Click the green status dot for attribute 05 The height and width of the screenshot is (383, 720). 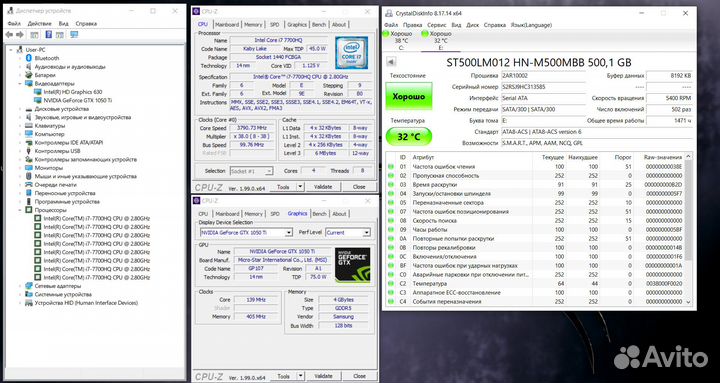[x=391, y=203]
